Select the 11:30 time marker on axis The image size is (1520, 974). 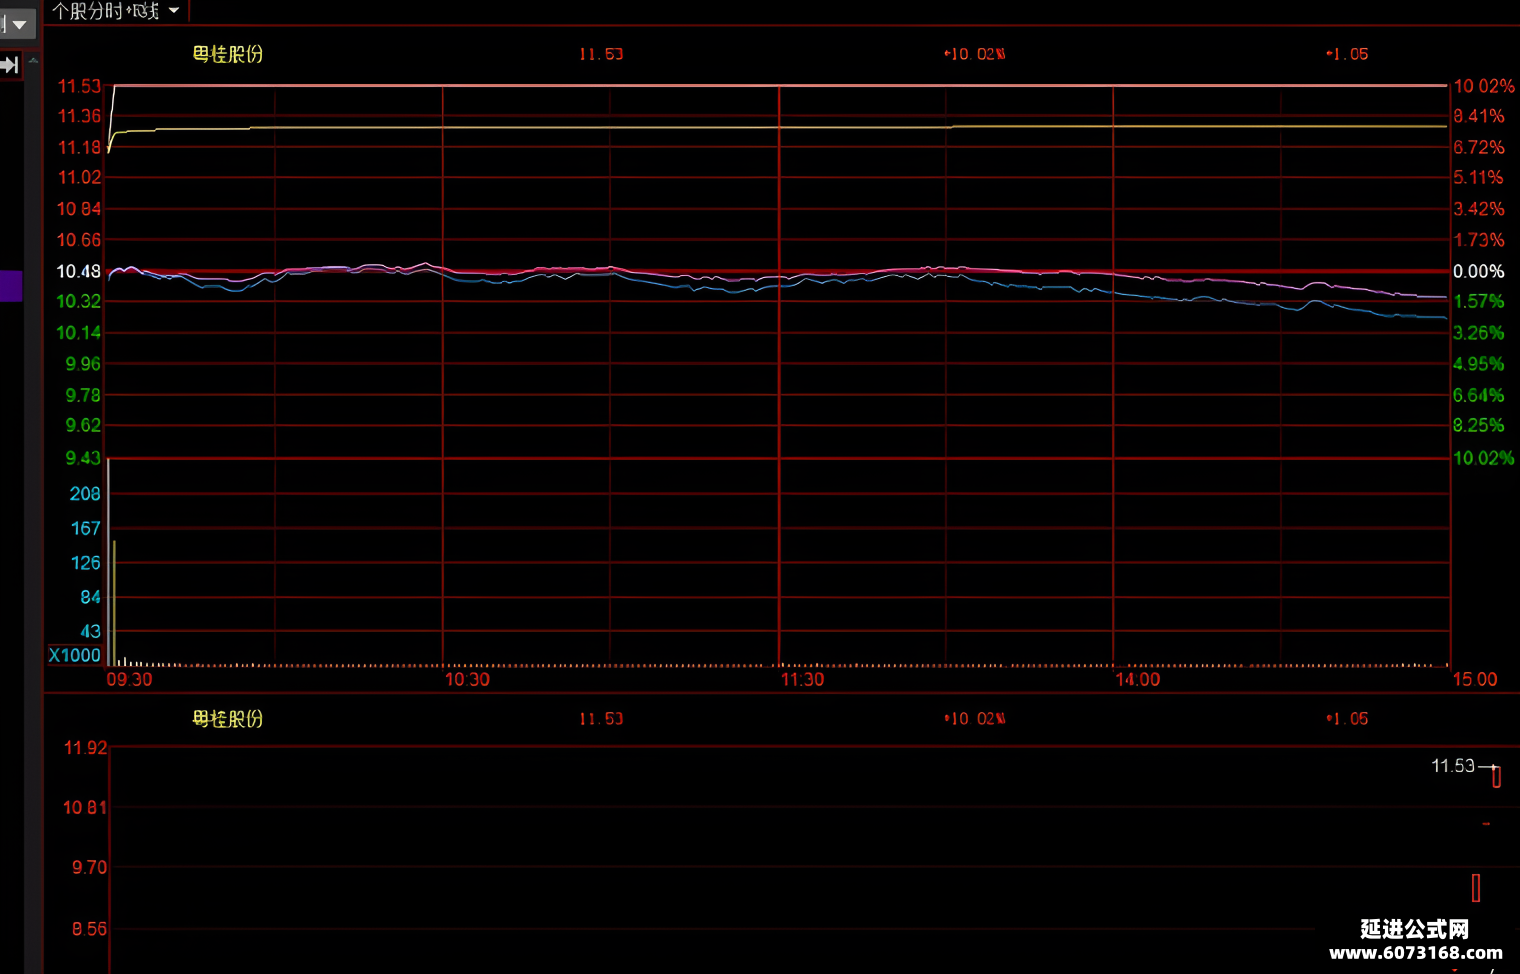[802, 680]
